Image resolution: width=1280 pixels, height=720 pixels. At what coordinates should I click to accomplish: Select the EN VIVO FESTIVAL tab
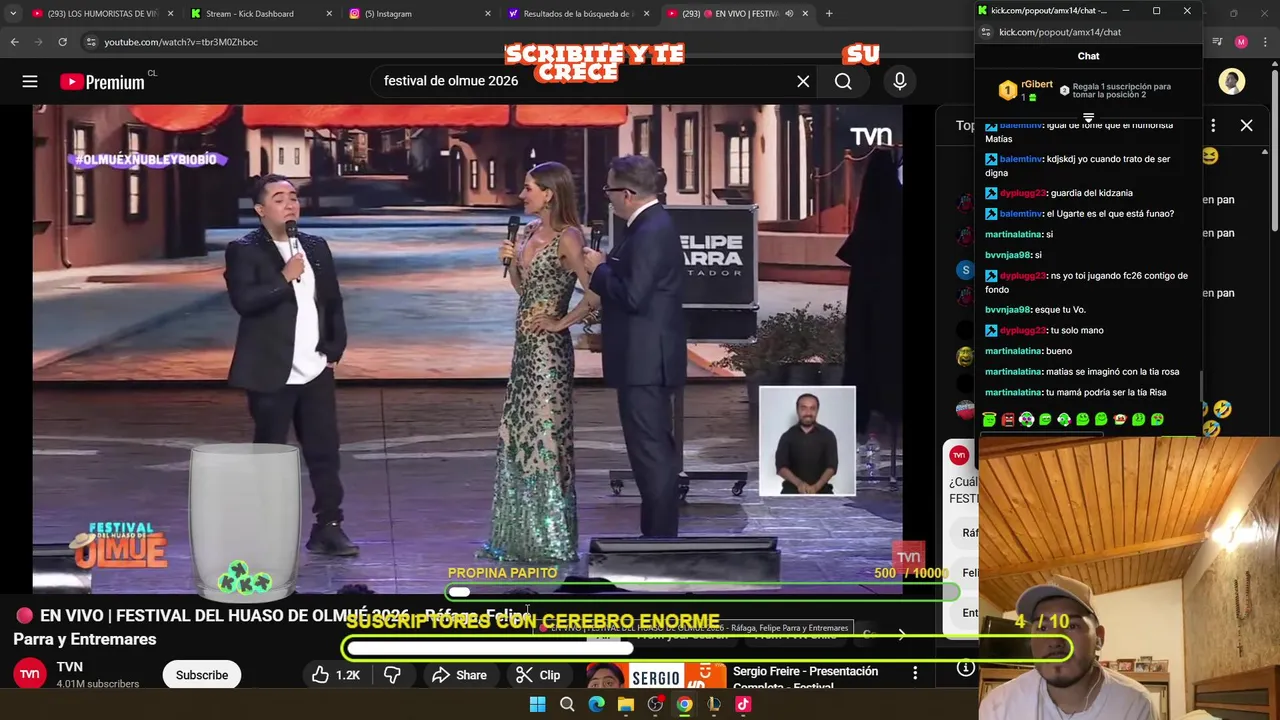(x=730, y=14)
